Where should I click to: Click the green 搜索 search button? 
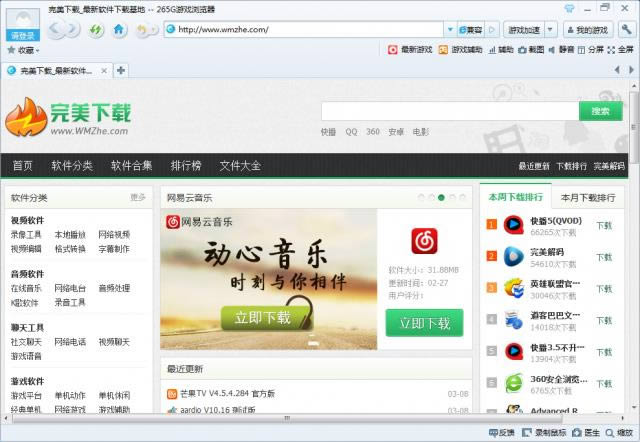click(x=601, y=111)
